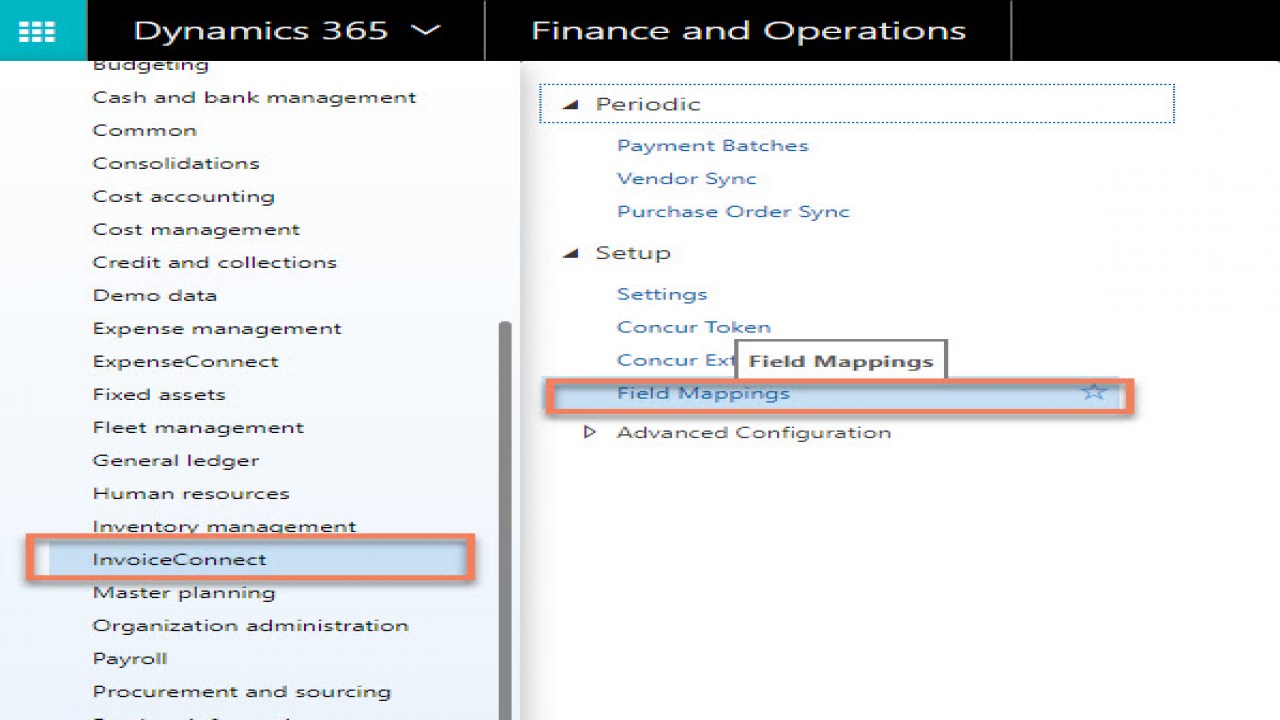
Task: Click the modules list vertical scrollbar
Action: pos(505,520)
